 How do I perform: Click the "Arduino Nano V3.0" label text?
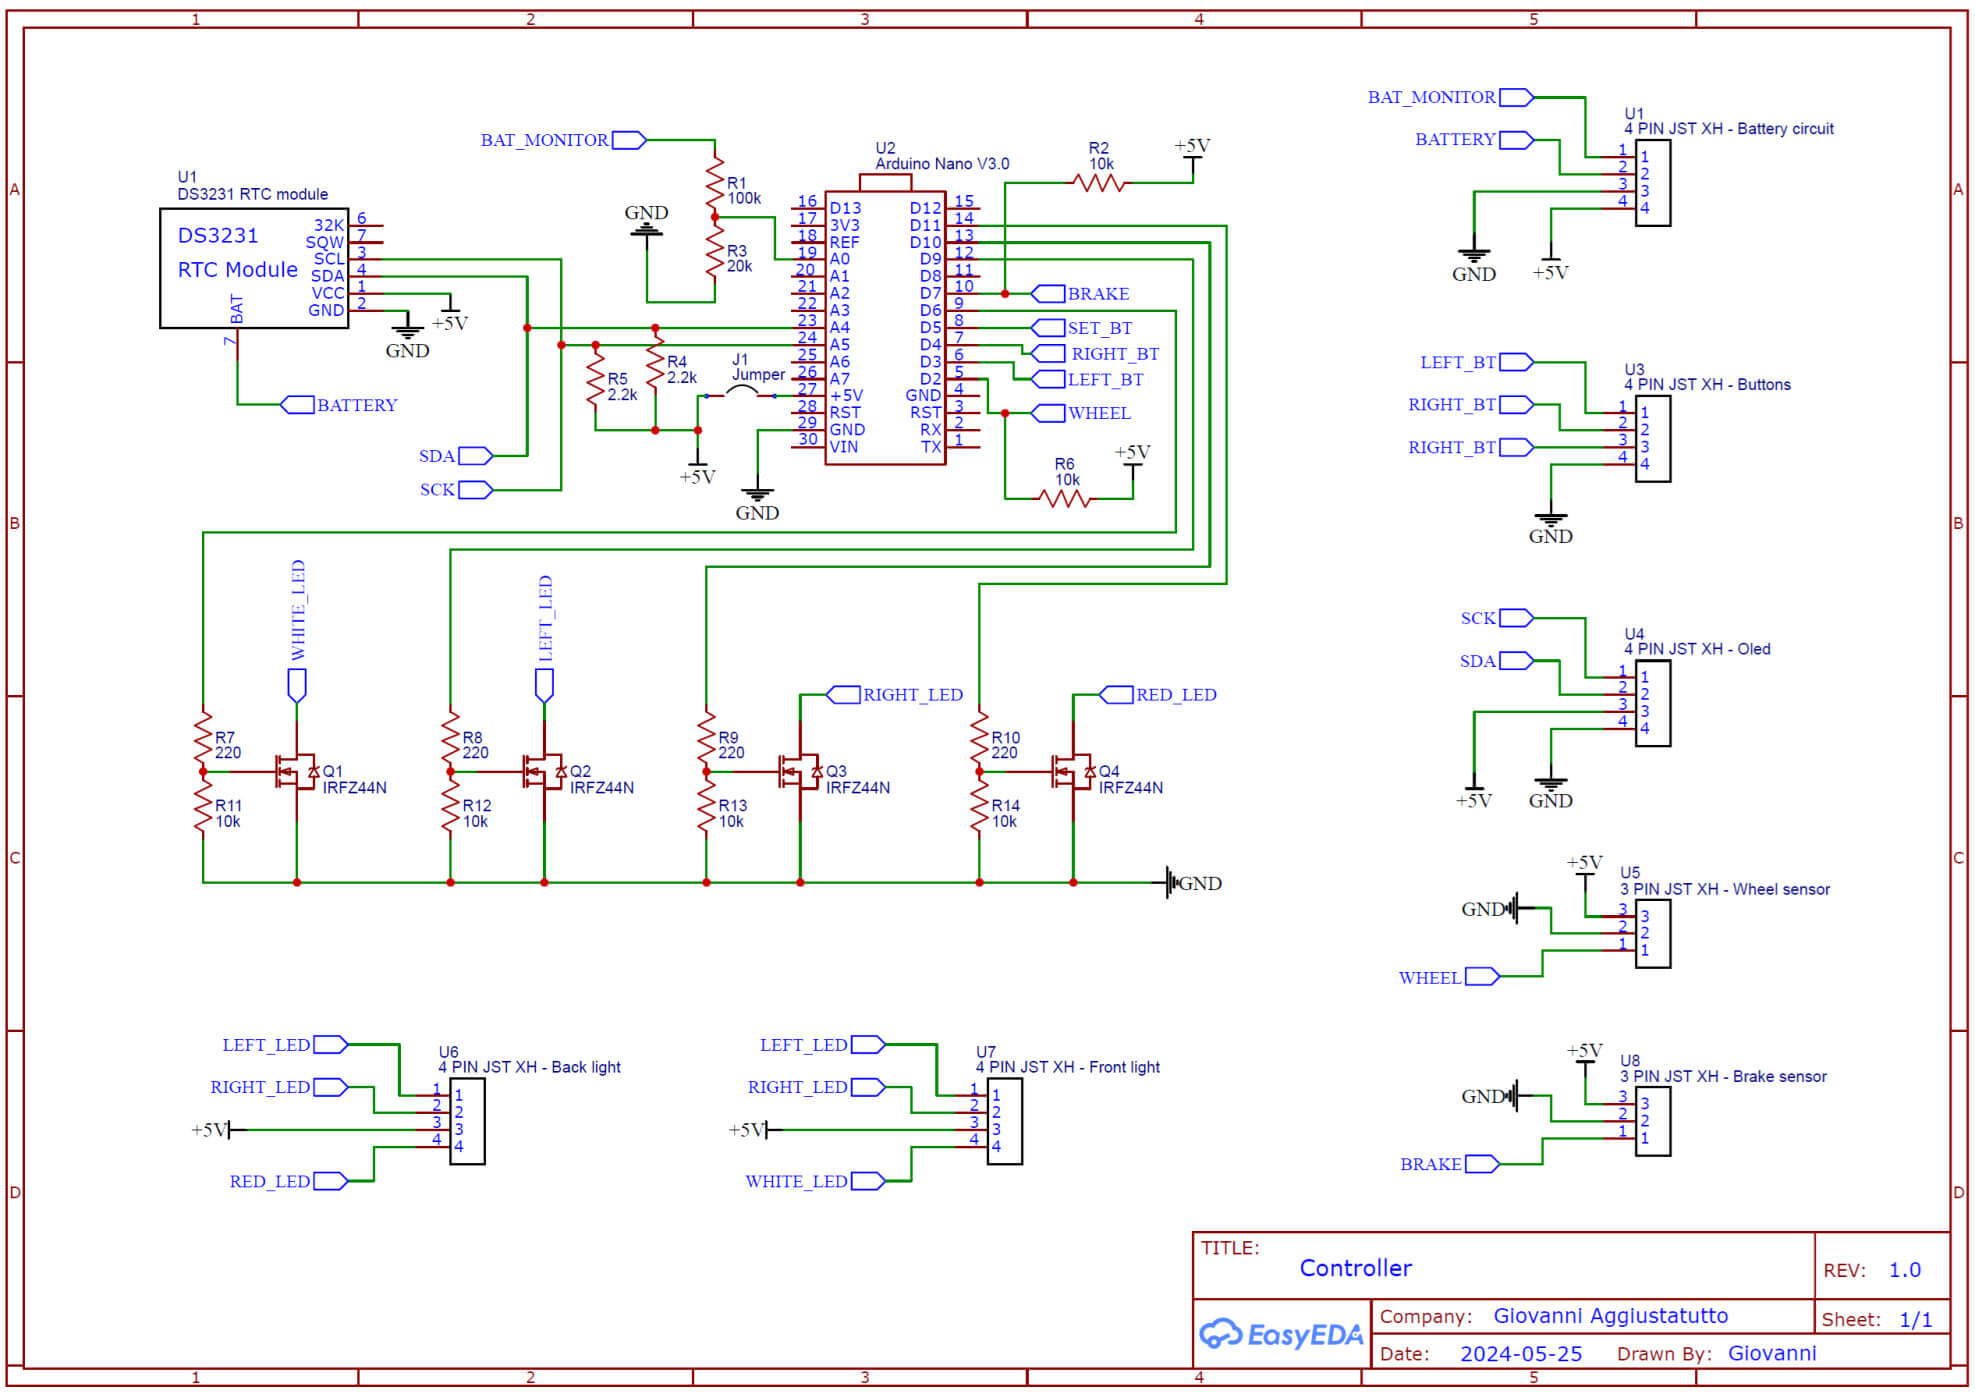coord(942,164)
